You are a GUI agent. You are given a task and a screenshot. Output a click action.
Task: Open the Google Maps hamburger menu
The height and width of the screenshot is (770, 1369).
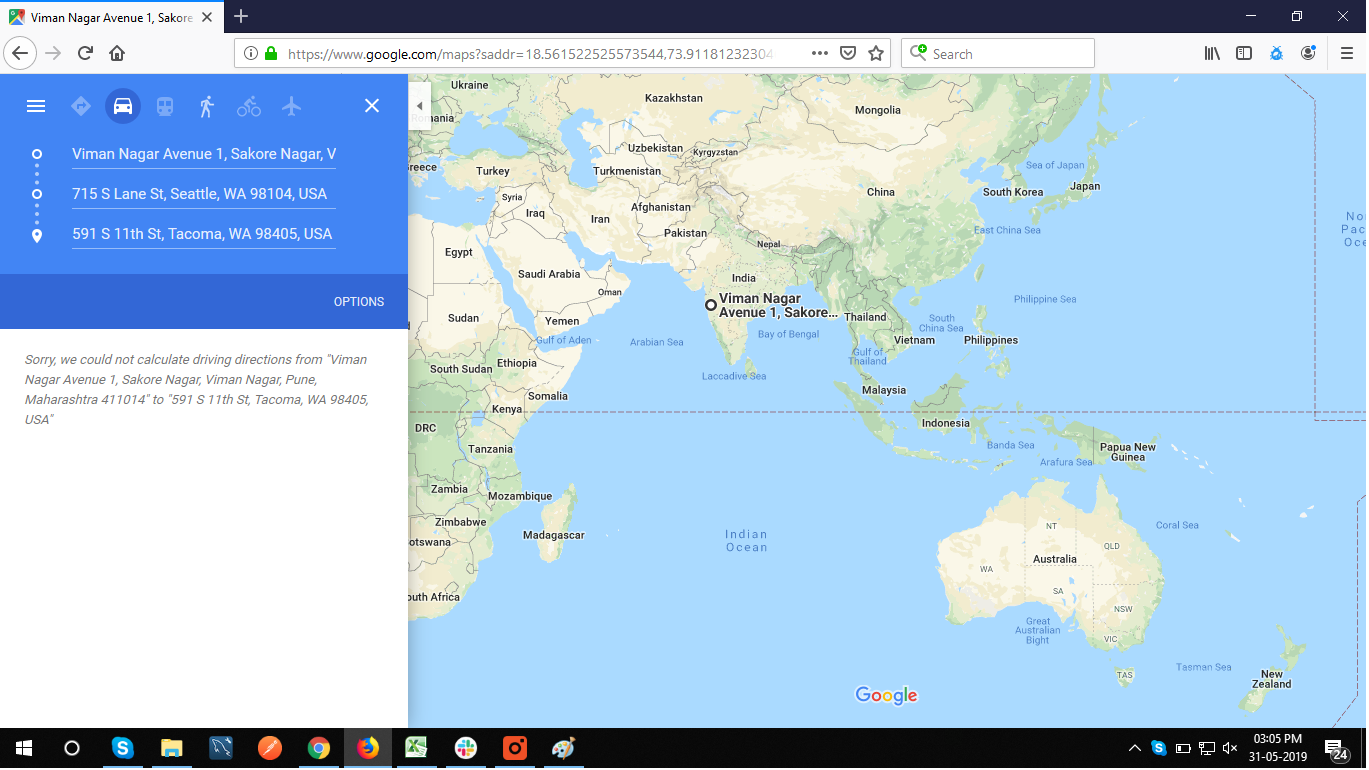(36, 106)
